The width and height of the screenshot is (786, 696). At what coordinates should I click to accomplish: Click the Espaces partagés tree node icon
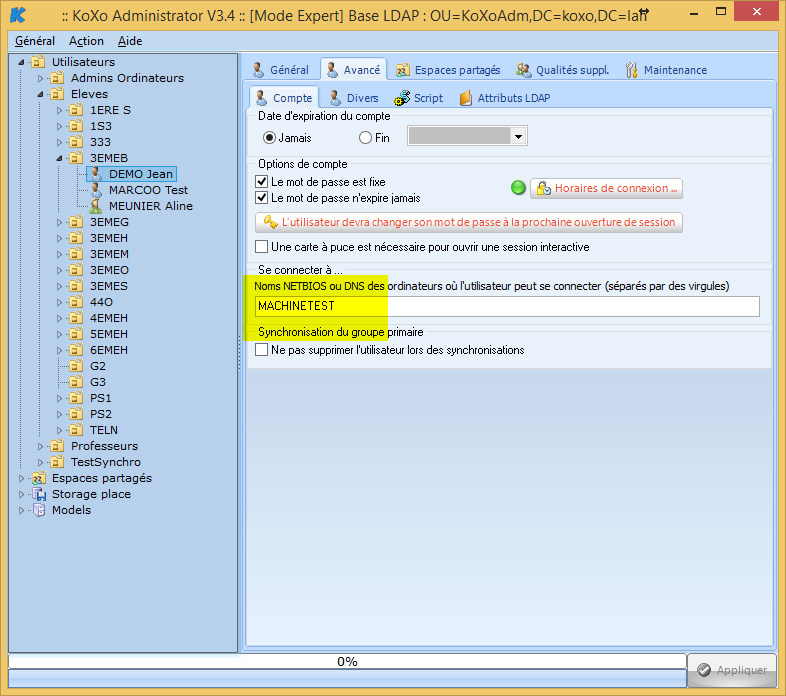coord(39,478)
